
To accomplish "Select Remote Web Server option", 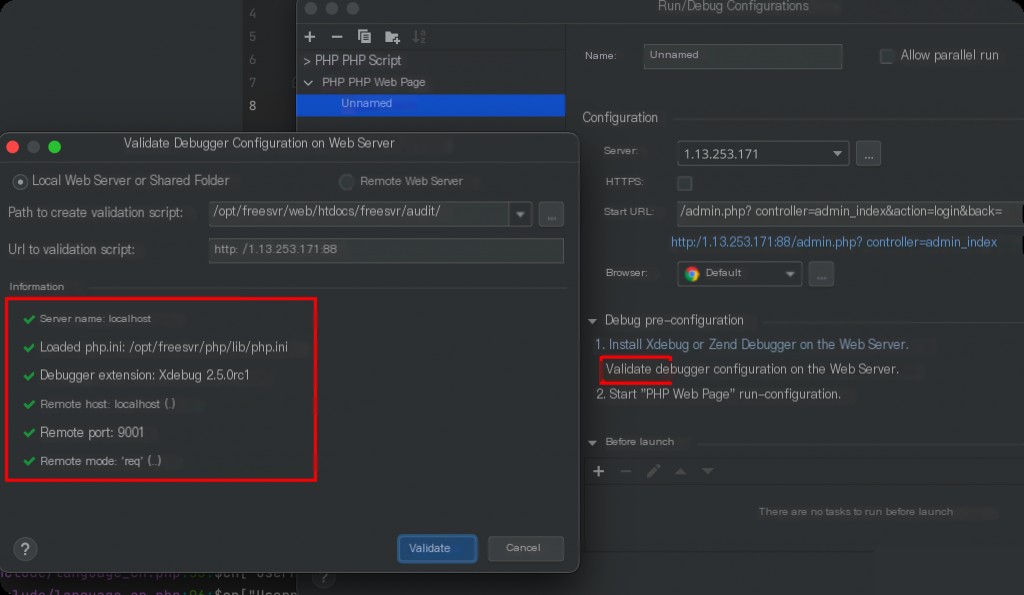I will click(346, 182).
